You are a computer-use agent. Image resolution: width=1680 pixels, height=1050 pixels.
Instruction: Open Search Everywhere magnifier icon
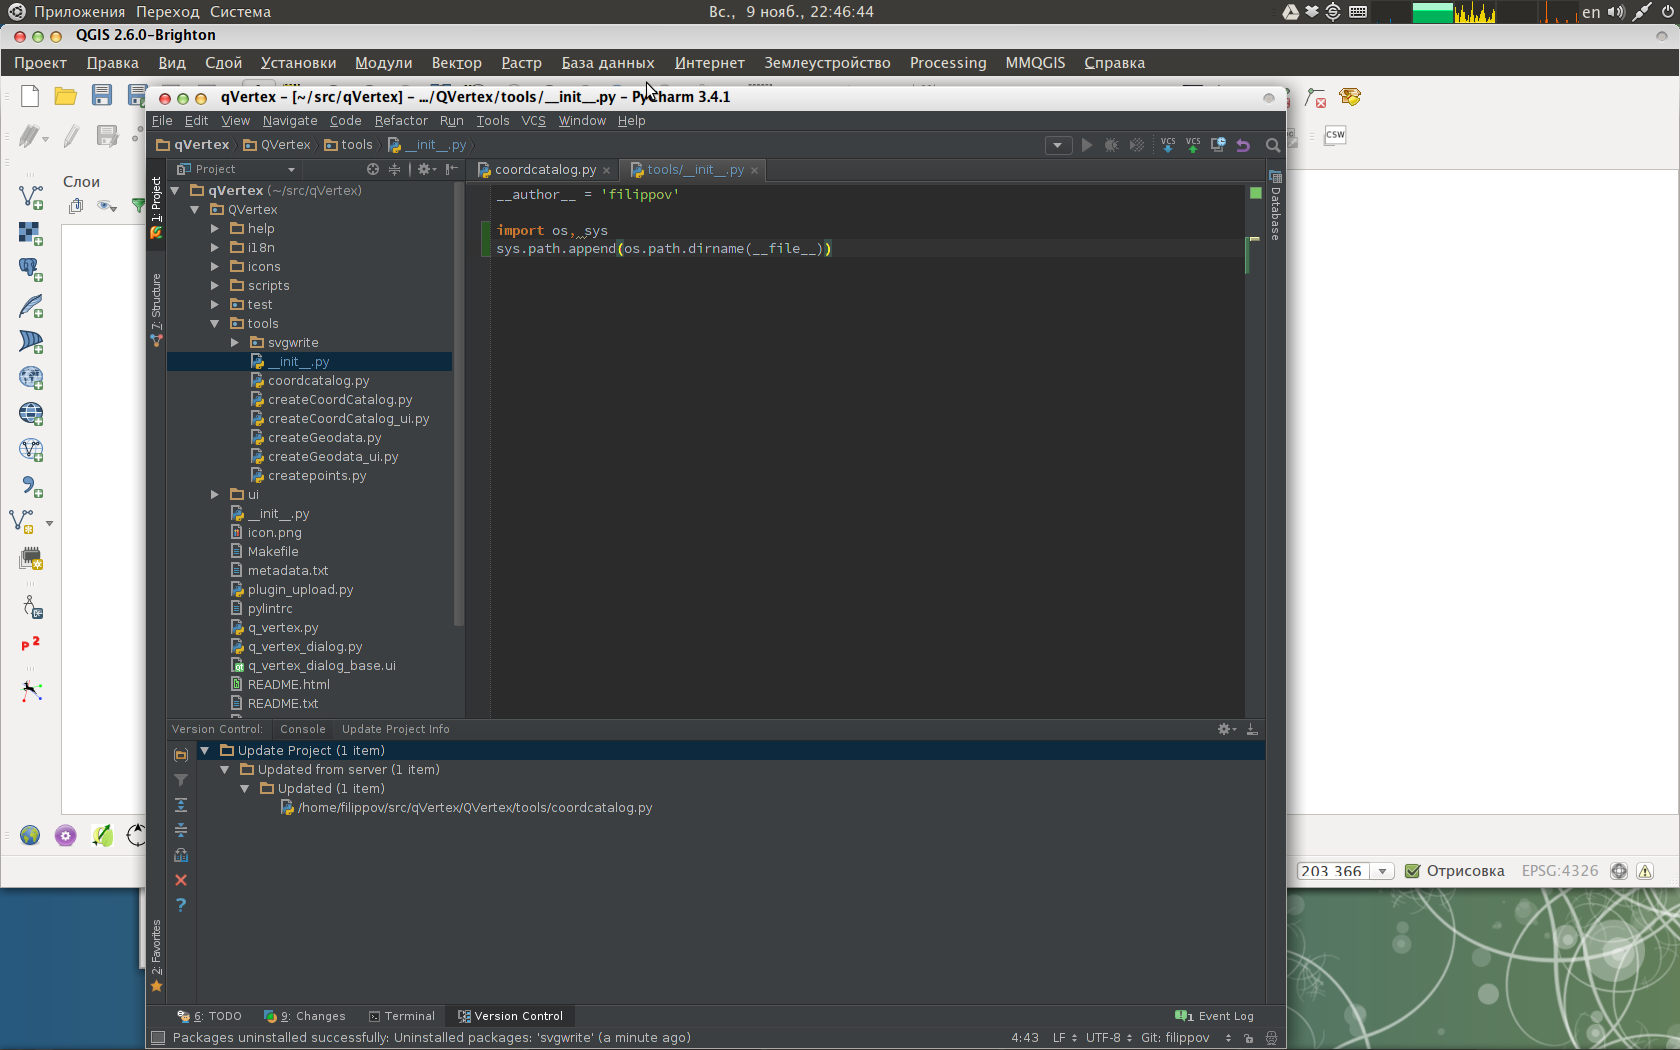point(1273,145)
